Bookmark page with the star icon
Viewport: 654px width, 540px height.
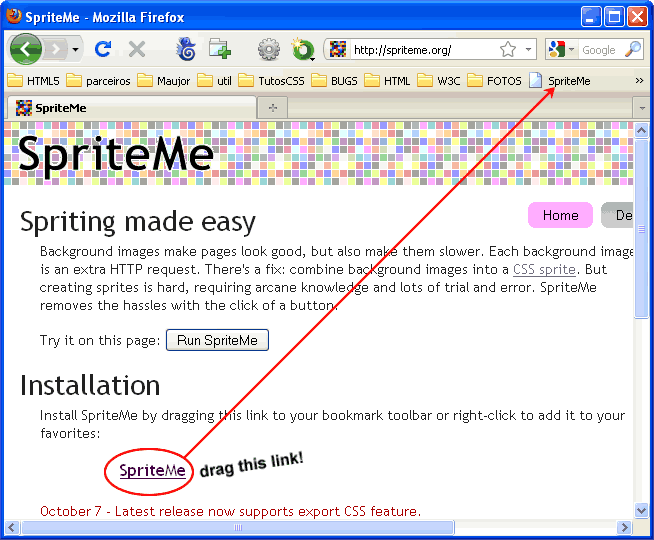pos(508,49)
